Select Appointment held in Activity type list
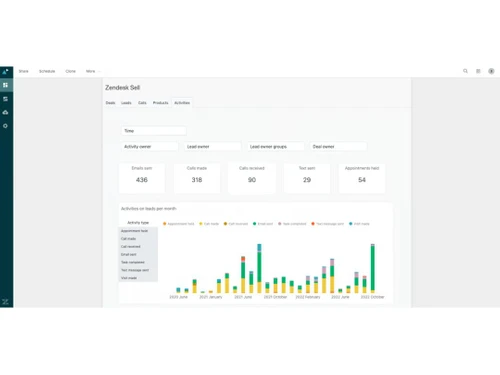Image resolution: width=500 pixels, height=375 pixels. tap(138, 231)
